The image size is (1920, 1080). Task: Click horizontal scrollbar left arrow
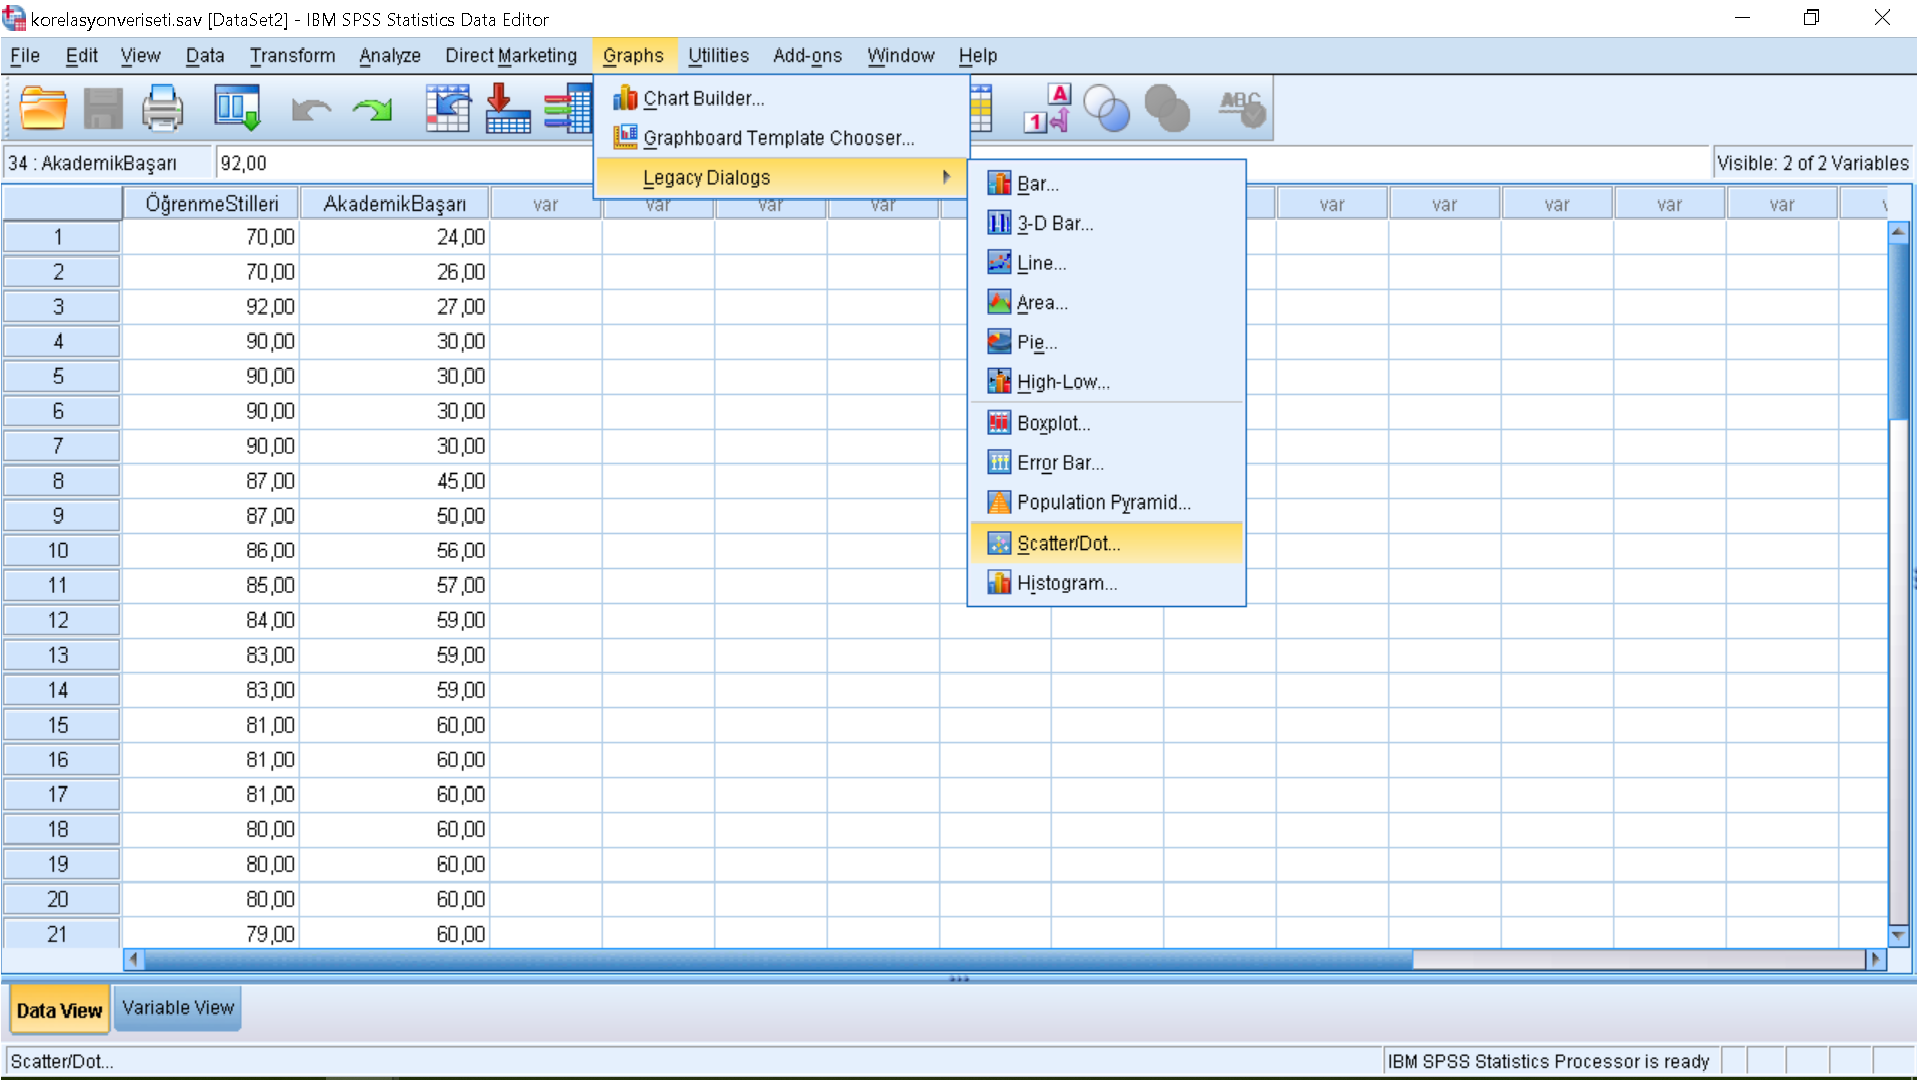pyautogui.click(x=134, y=959)
